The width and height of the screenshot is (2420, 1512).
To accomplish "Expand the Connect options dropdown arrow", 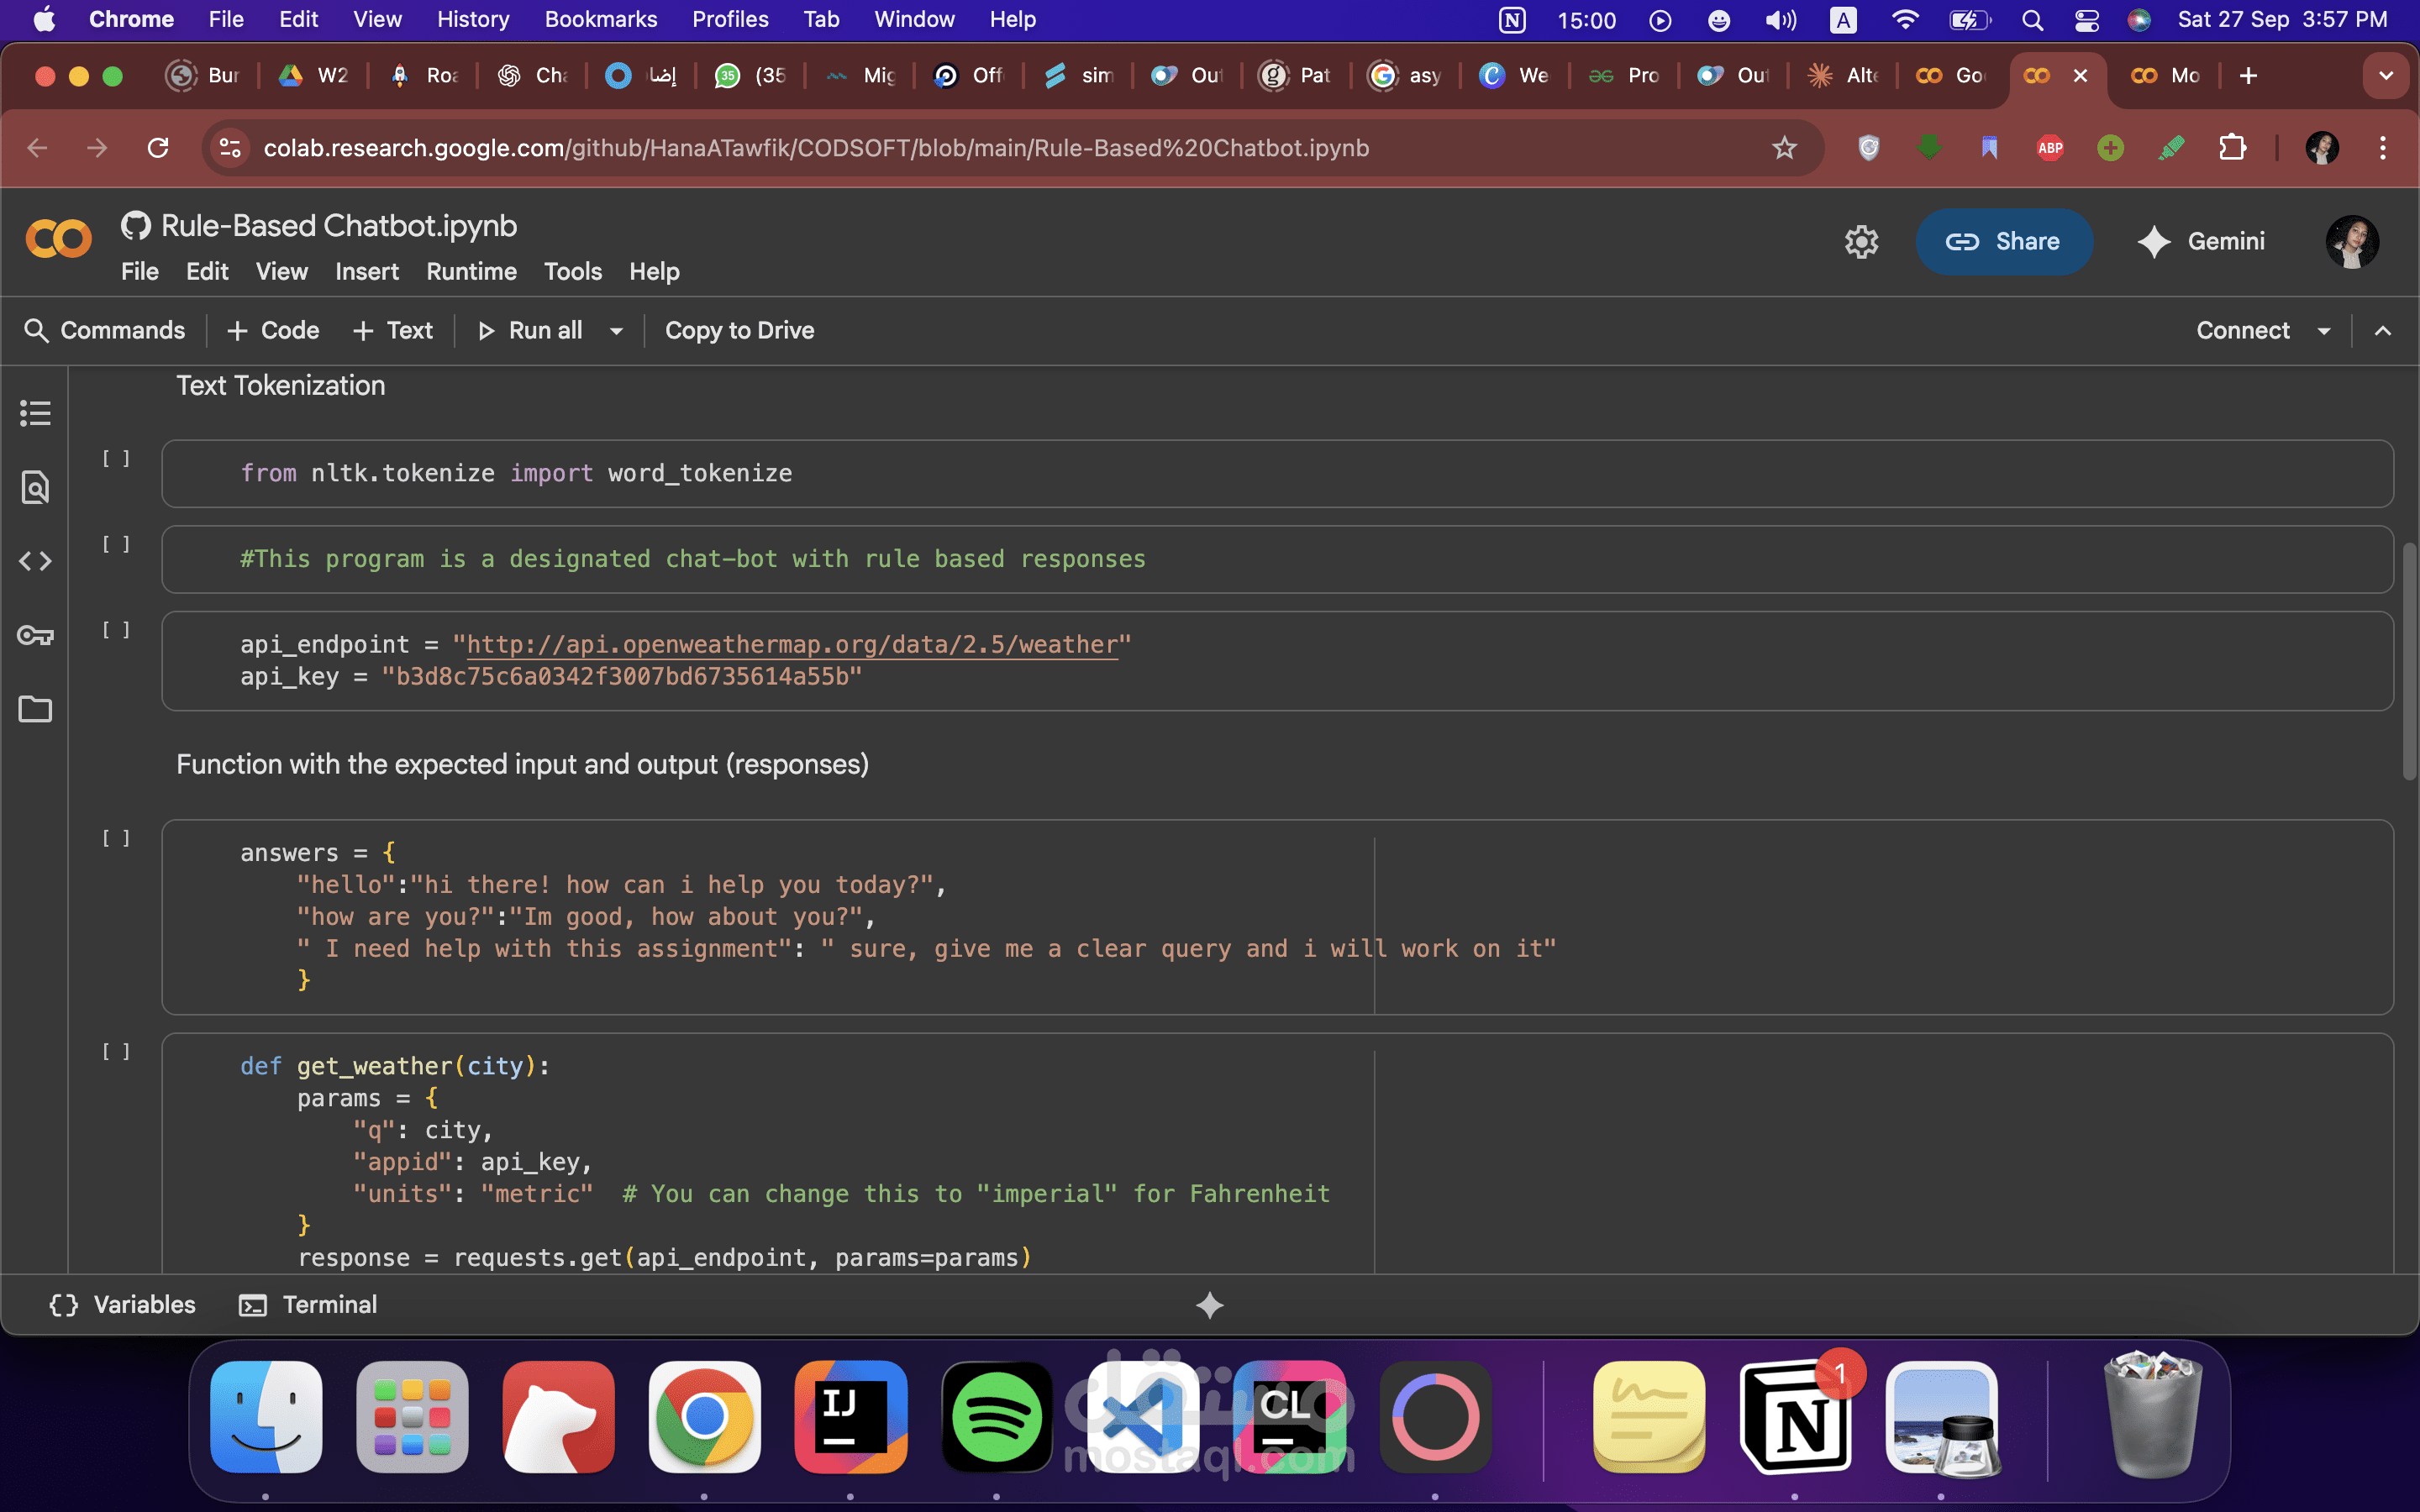I will [2324, 331].
